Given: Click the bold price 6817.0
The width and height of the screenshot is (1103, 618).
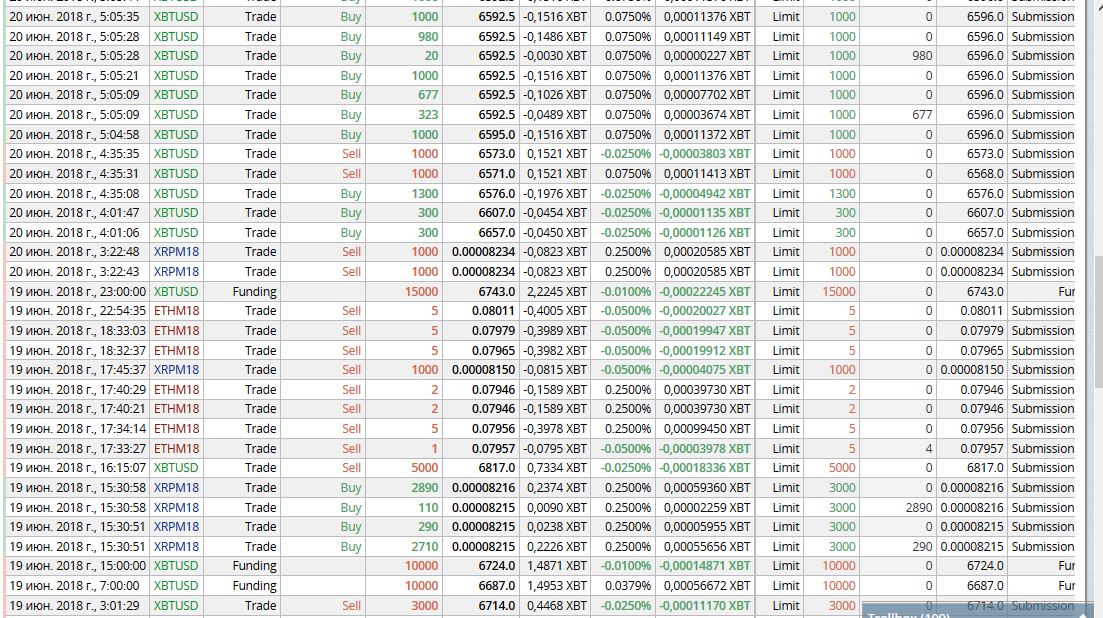Looking at the screenshot, I should click(497, 468).
